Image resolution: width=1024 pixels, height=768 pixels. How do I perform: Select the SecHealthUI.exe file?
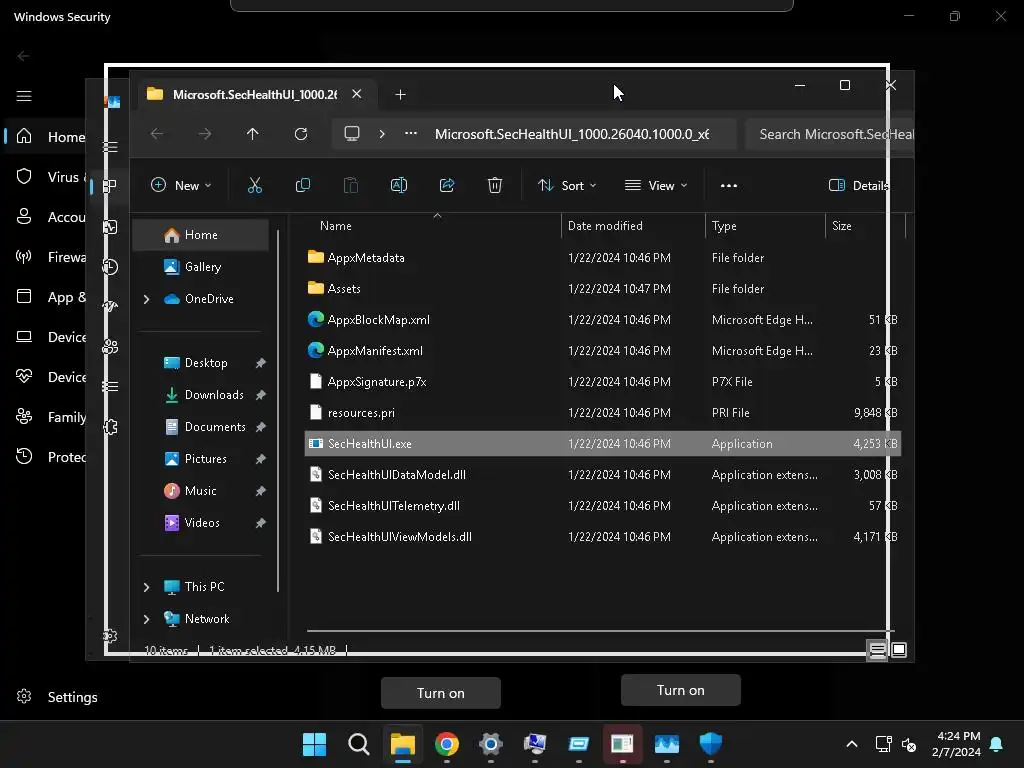pyautogui.click(x=603, y=444)
